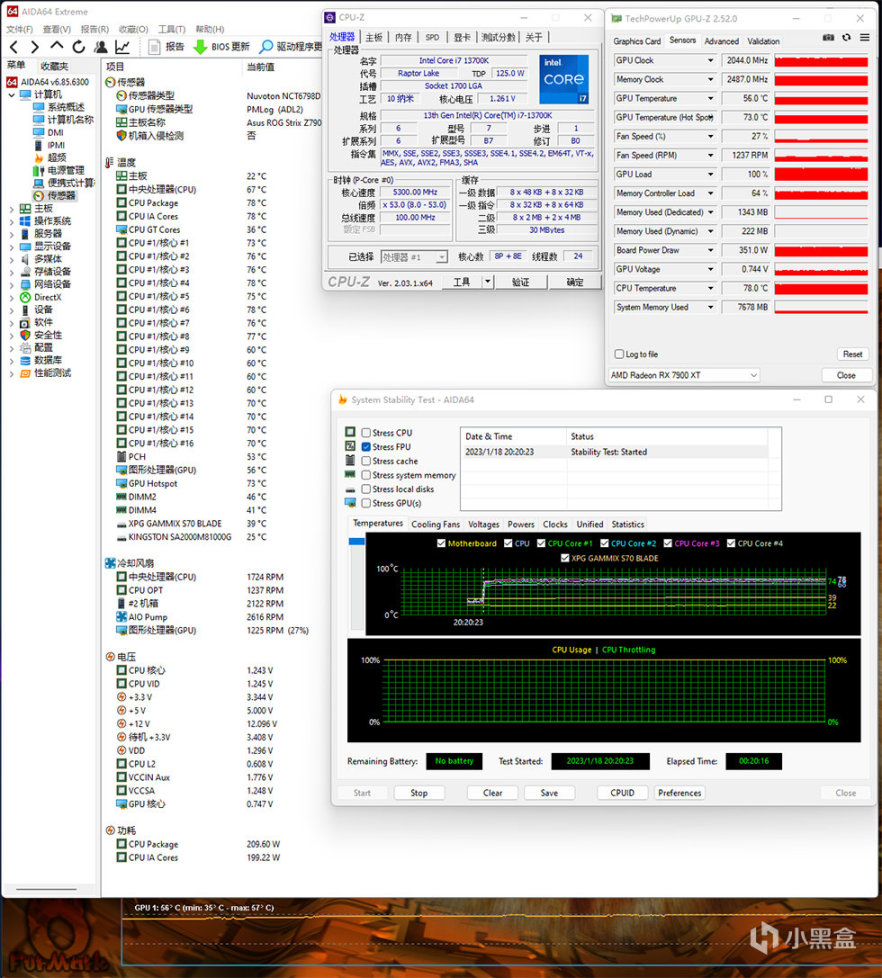Click the blue slider left of temperature graph
Image resolution: width=882 pixels, height=978 pixels.
357,541
